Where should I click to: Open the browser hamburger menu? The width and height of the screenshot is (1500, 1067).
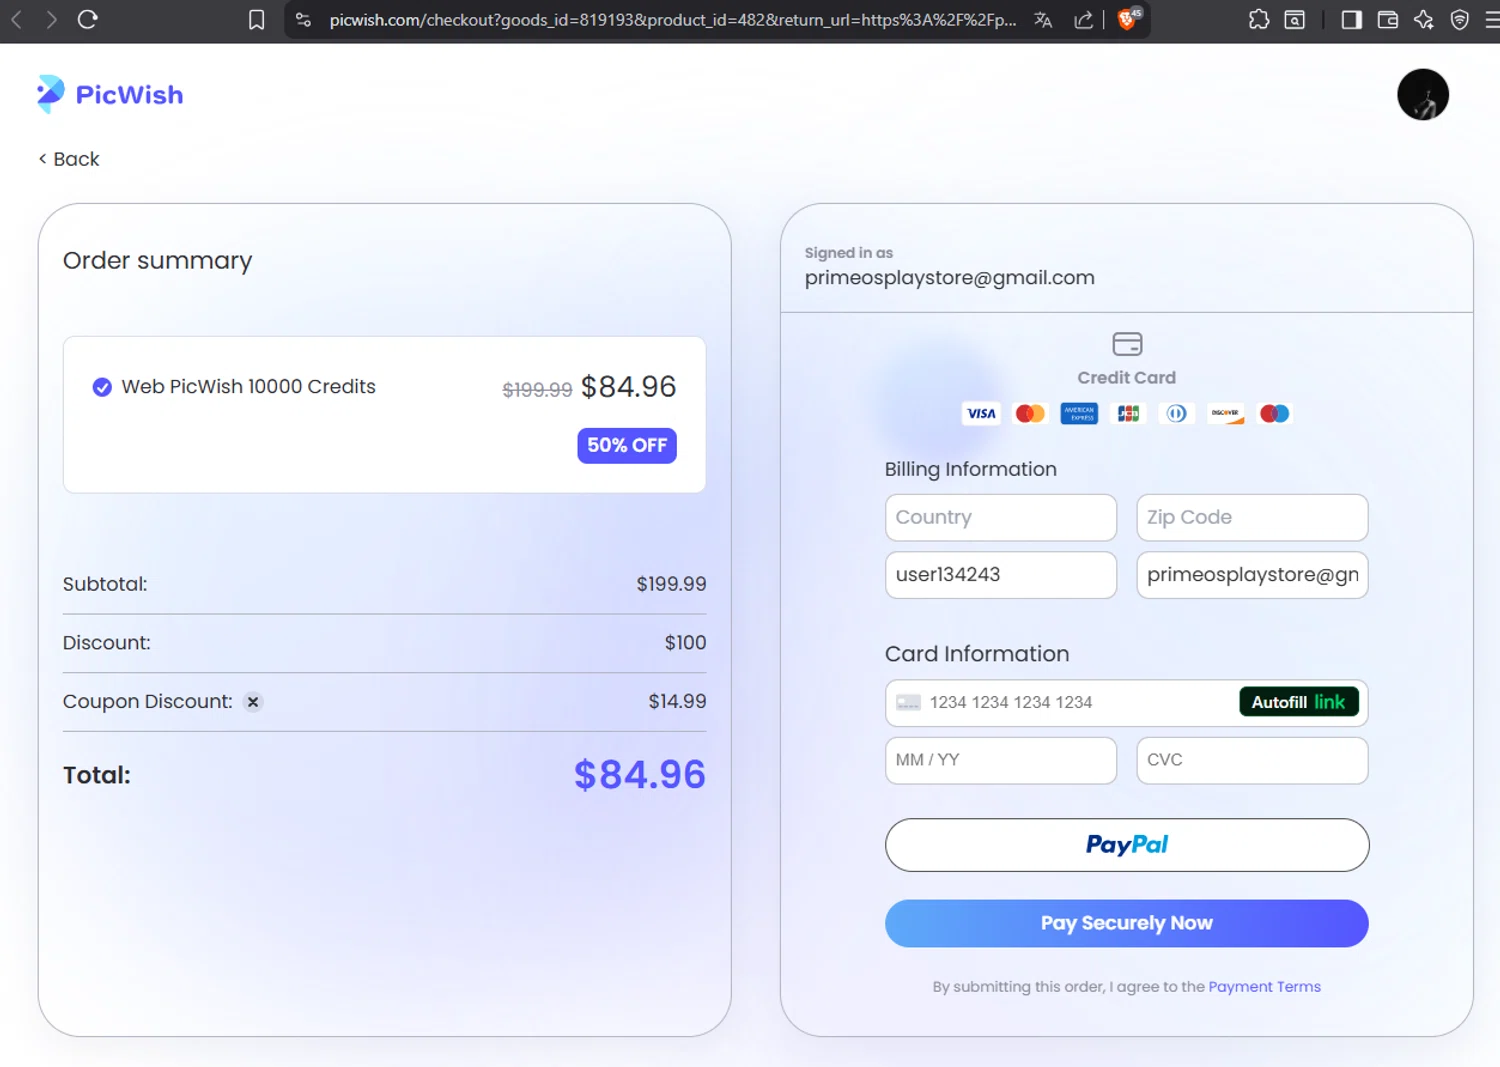pyautogui.click(x=1491, y=20)
